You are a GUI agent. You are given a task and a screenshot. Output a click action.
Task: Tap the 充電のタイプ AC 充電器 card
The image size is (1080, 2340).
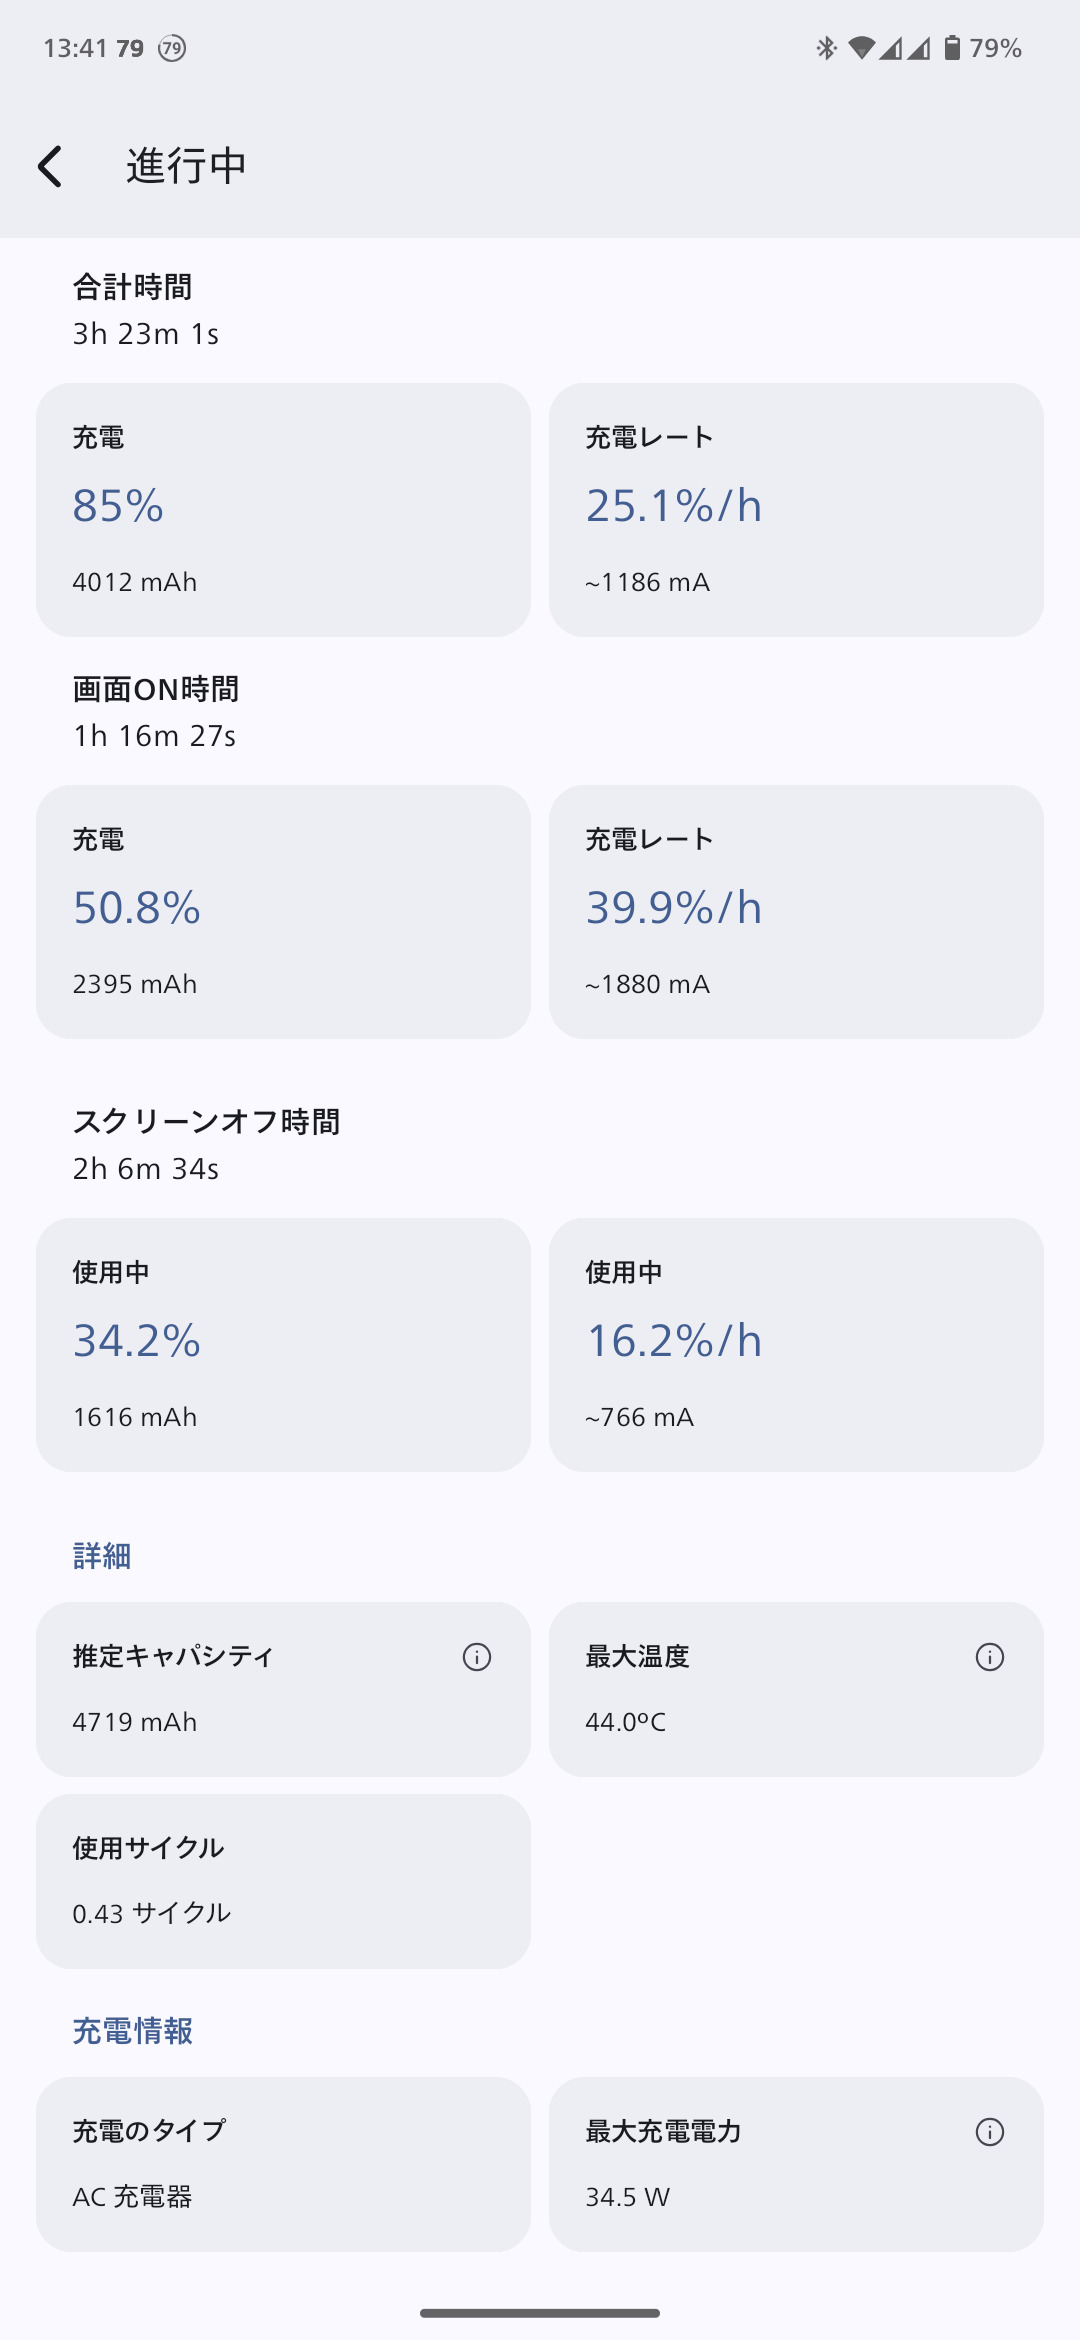coord(283,2164)
